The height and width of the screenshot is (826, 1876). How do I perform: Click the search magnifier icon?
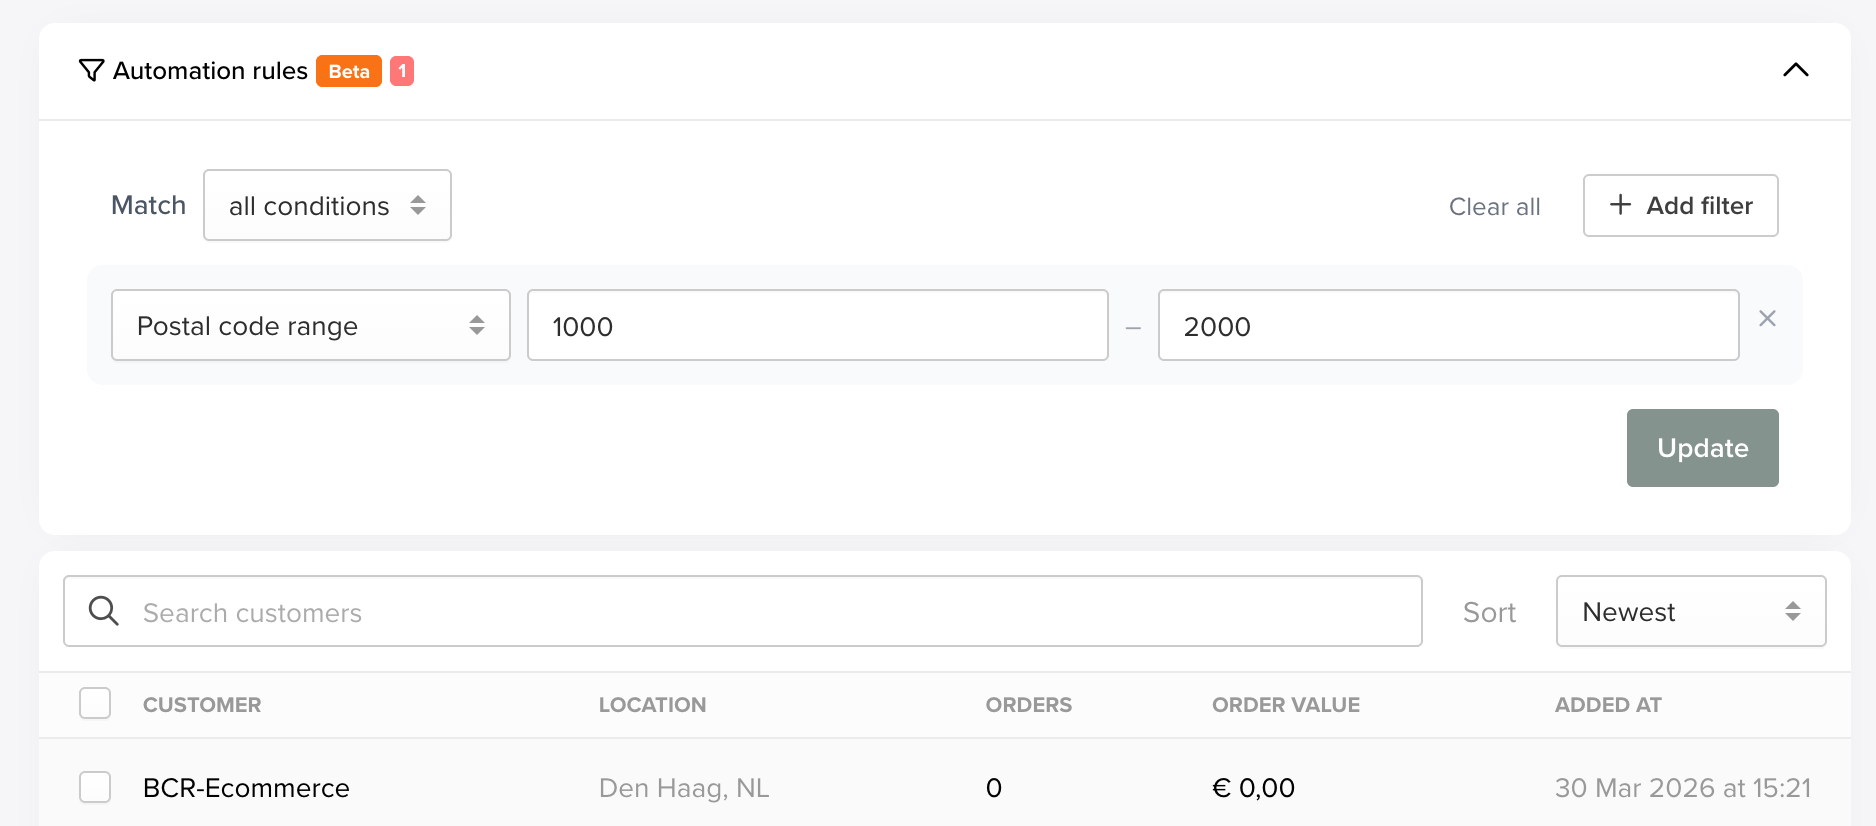(x=104, y=611)
